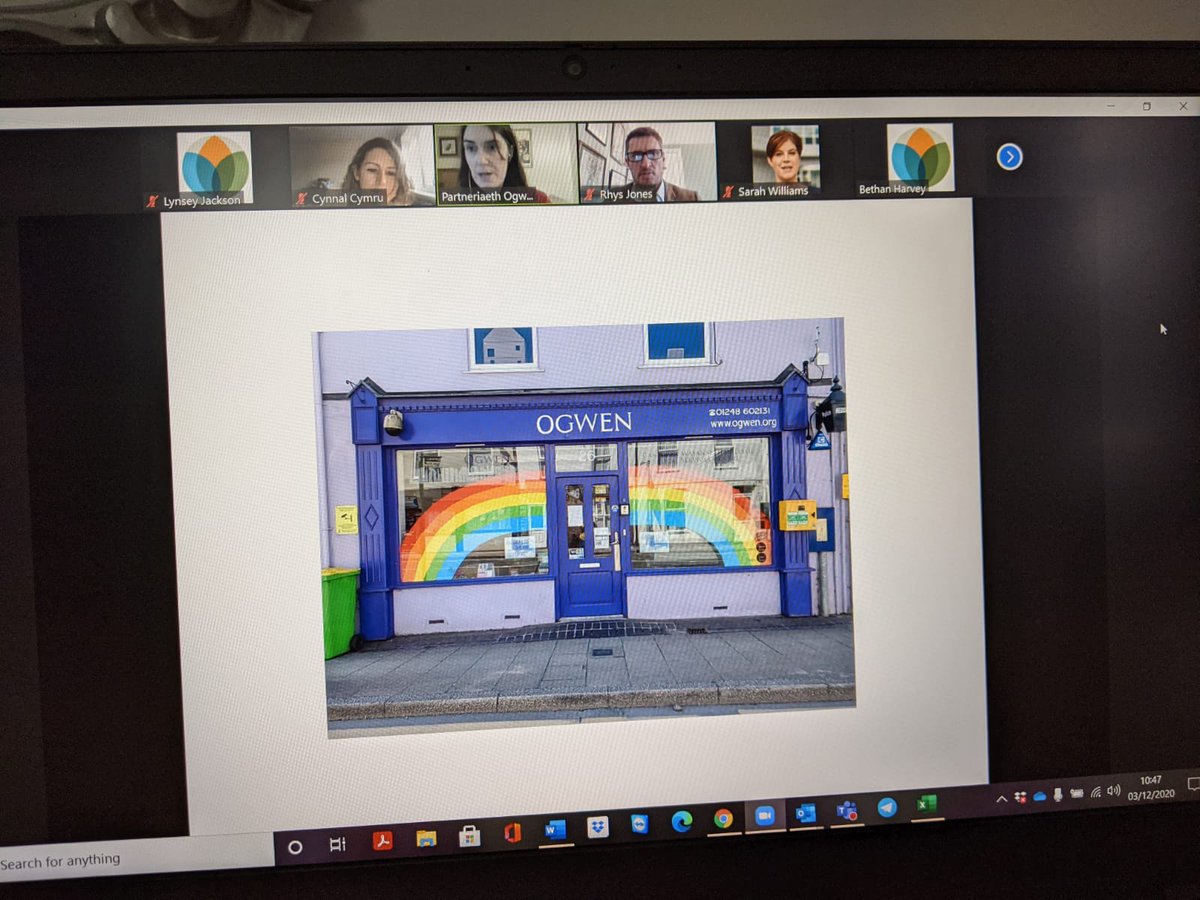Click the Zoom icon on the taskbar
The width and height of the screenshot is (1200, 900).
click(765, 815)
